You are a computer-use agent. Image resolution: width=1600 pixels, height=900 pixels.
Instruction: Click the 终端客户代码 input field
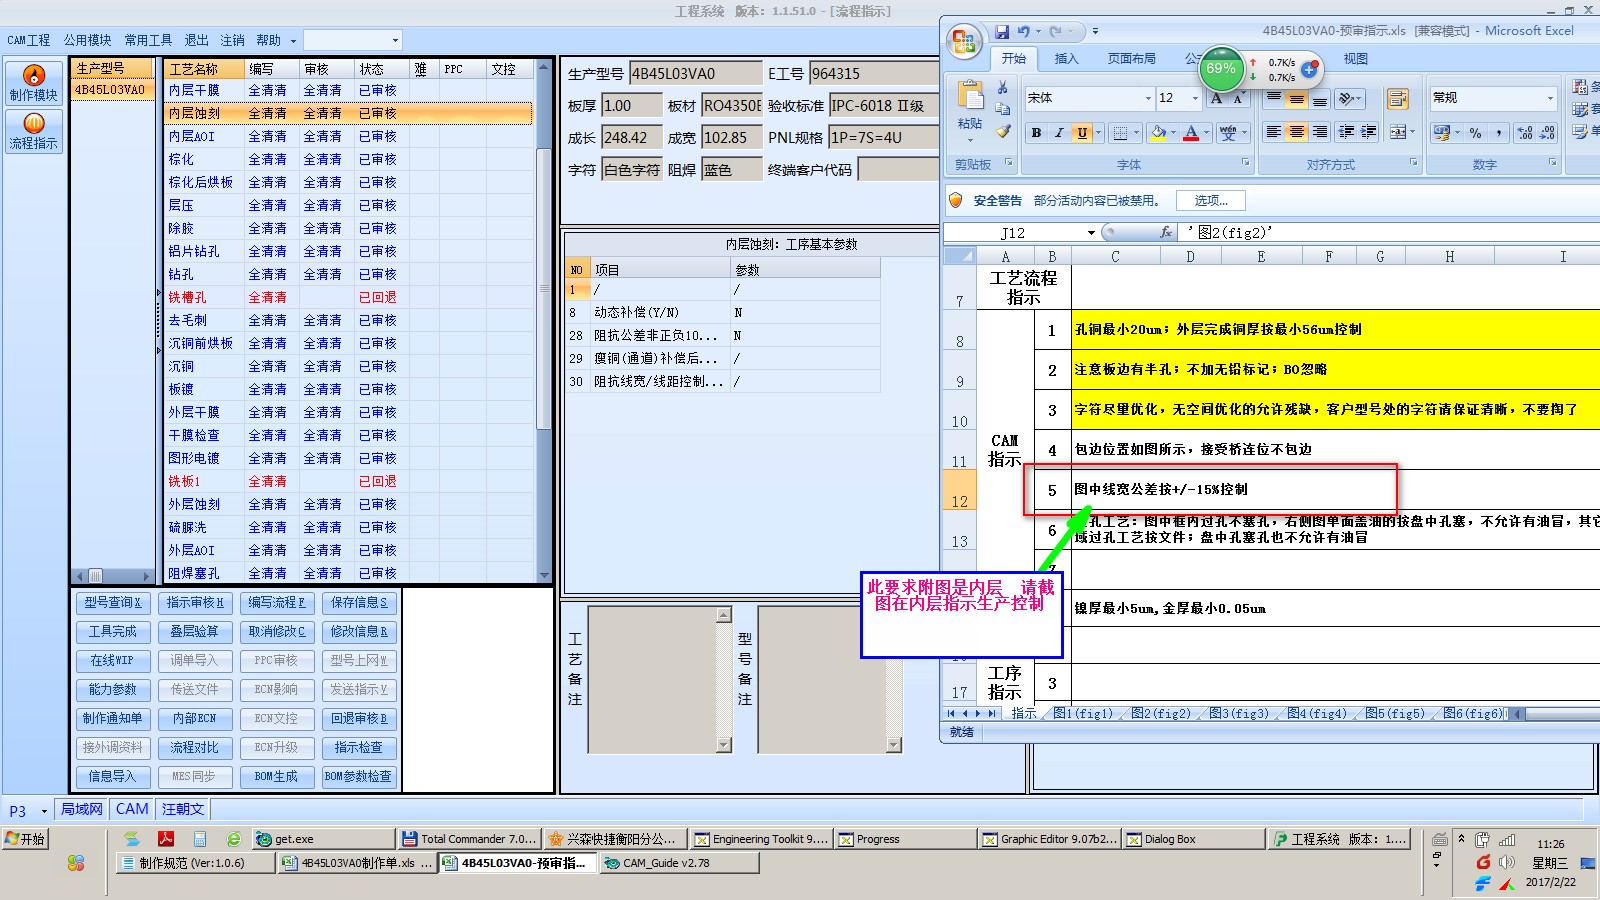(898, 170)
